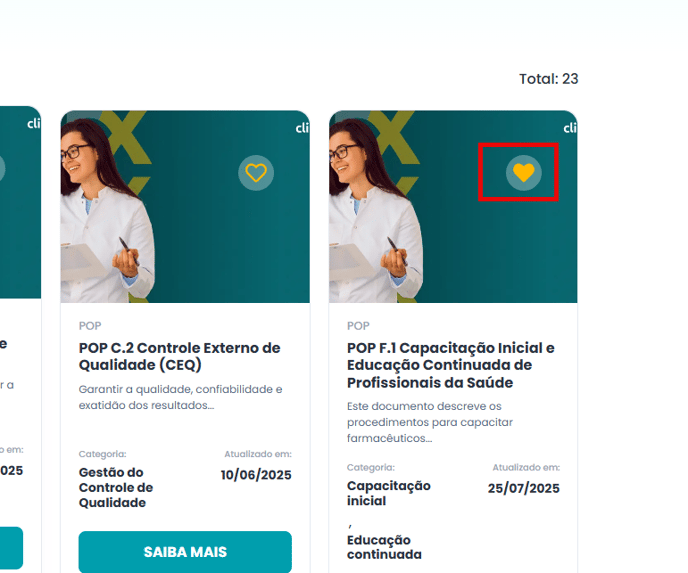Image resolution: width=688 pixels, height=573 pixels.
Task: Select the Capacitação inicial category
Action: pyautogui.click(x=389, y=493)
